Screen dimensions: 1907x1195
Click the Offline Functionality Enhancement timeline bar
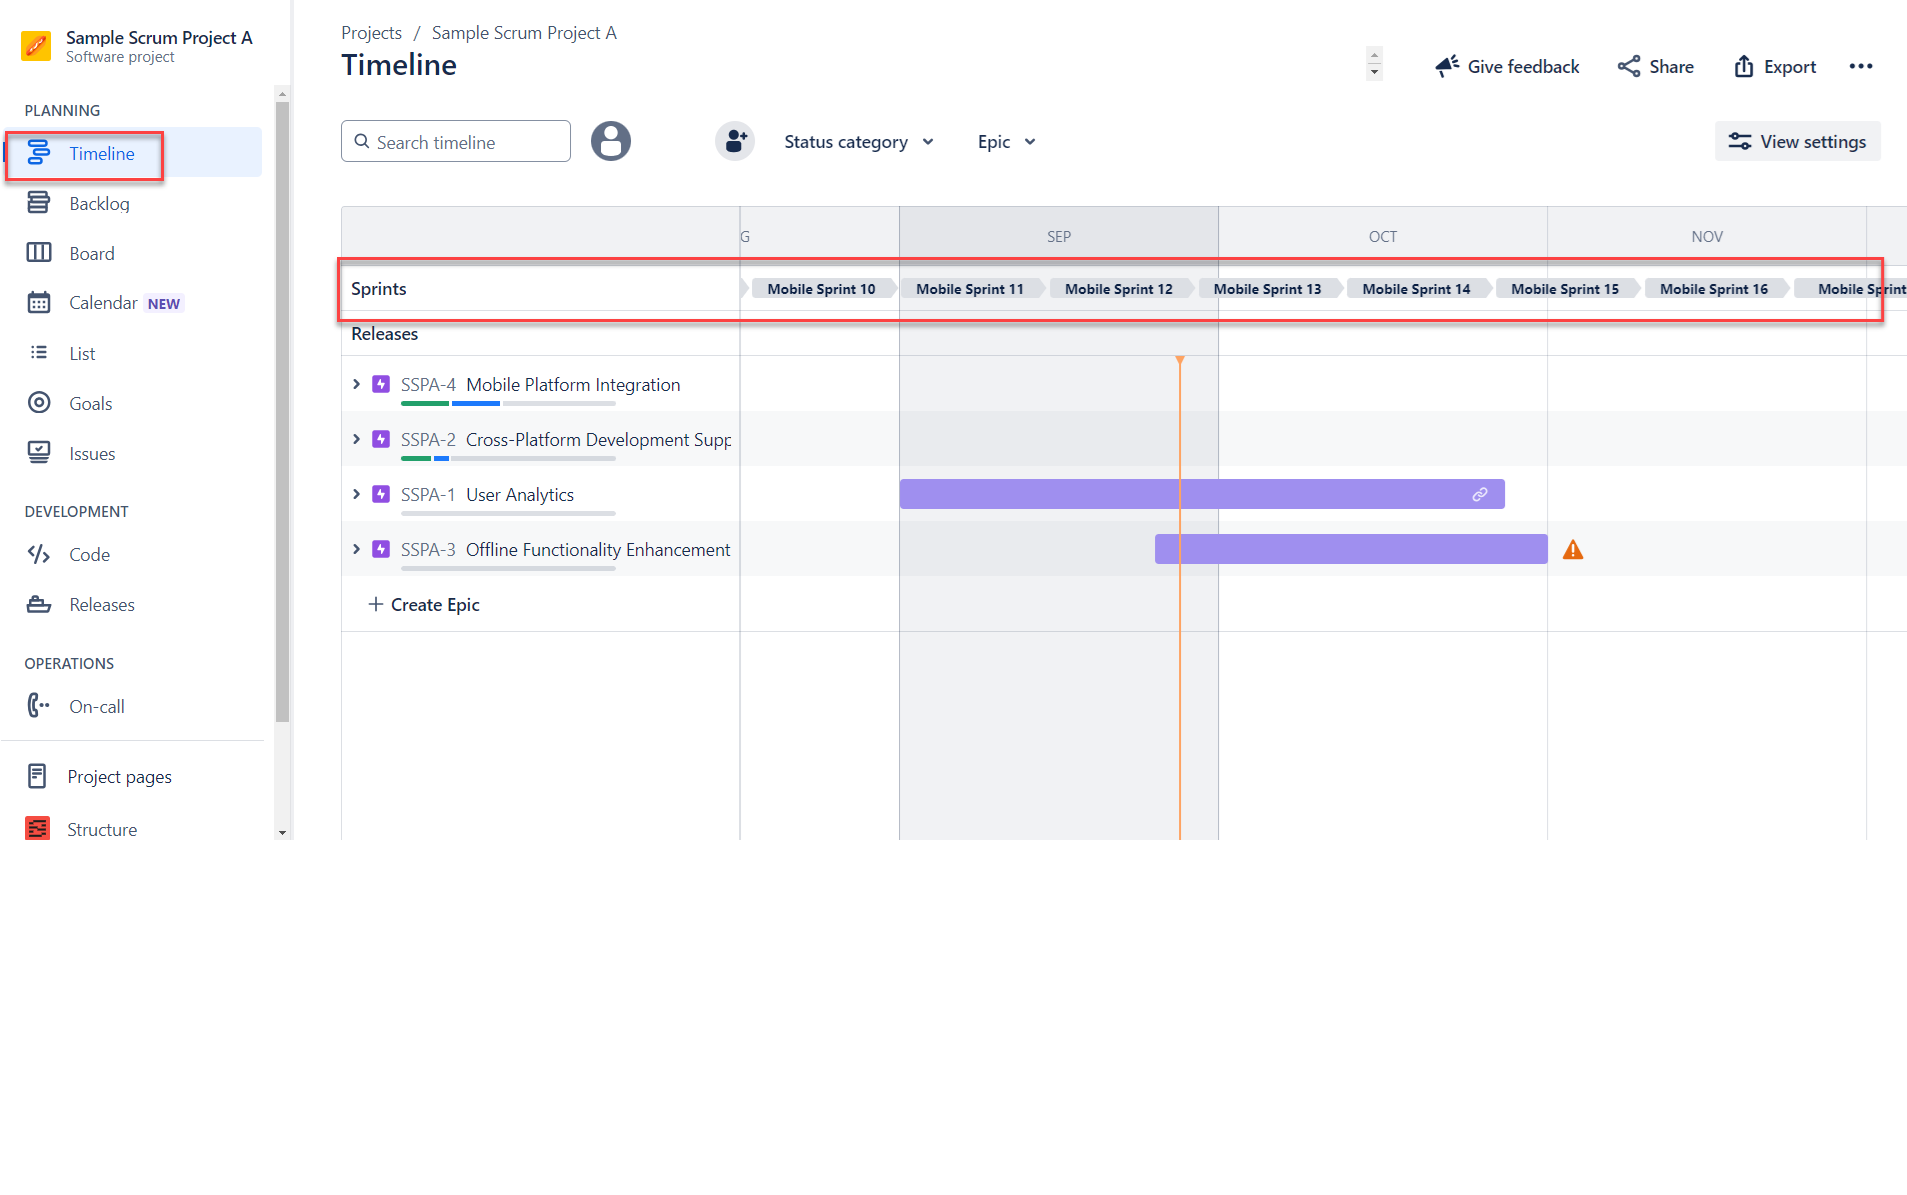[x=1351, y=549]
